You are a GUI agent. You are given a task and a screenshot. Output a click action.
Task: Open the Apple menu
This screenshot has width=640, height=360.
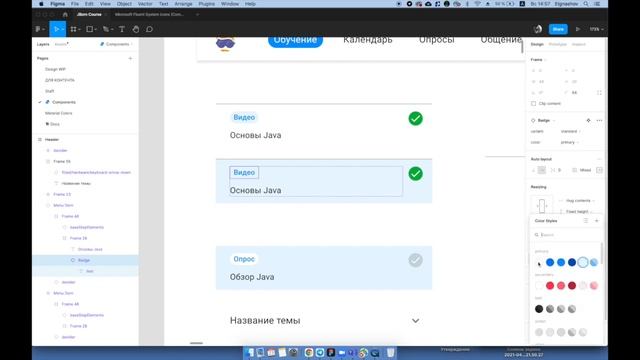click(41, 4)
